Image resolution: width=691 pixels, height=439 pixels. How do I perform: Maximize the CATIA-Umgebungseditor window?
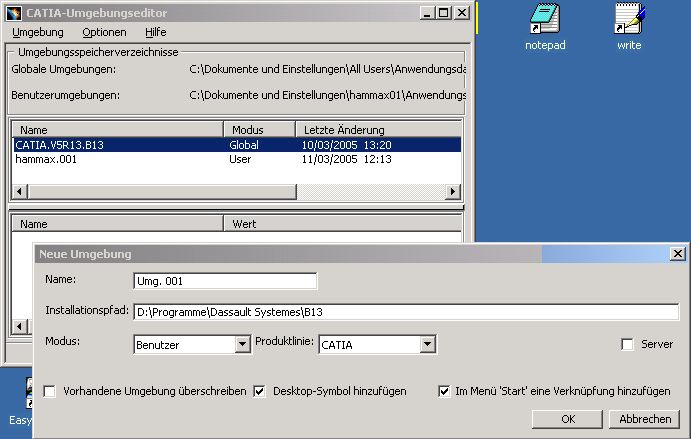444,13
